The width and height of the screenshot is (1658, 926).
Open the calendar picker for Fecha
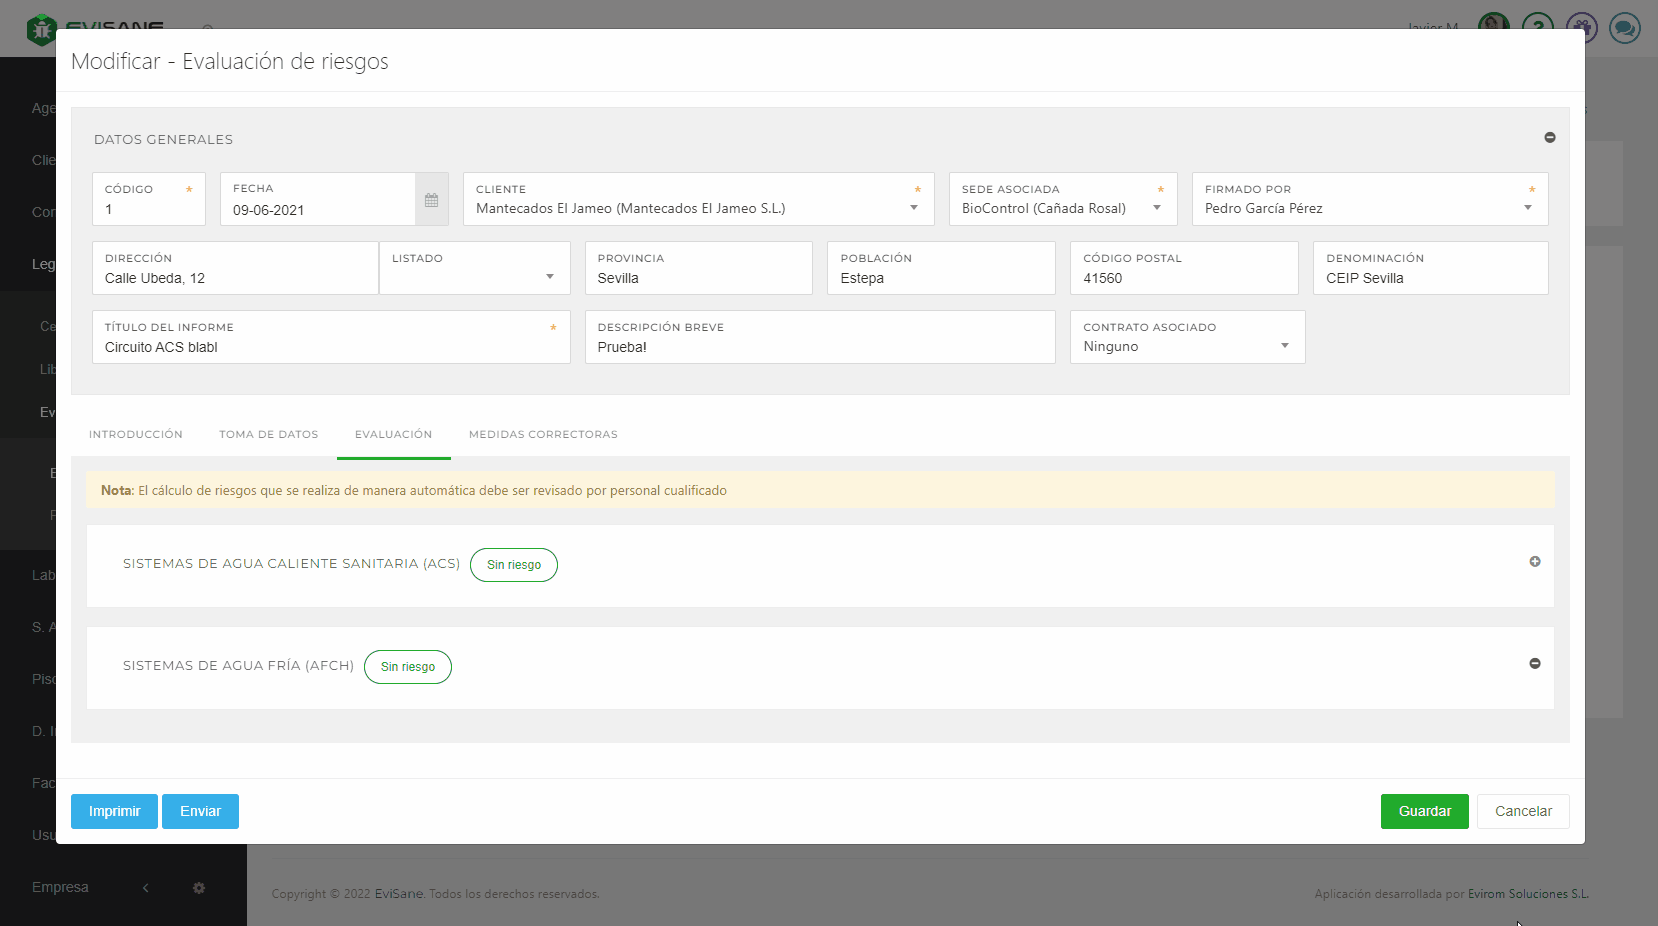click(x=431, y=200)
